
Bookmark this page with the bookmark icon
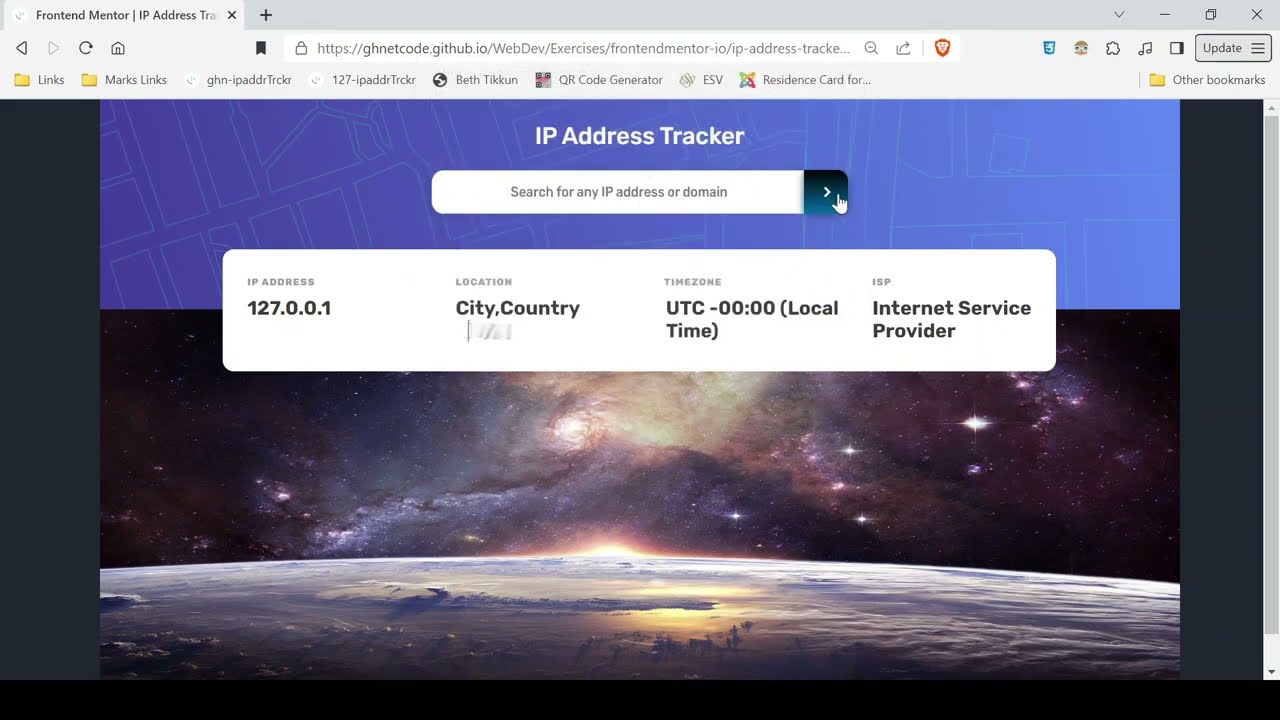(x=261, y=48)
